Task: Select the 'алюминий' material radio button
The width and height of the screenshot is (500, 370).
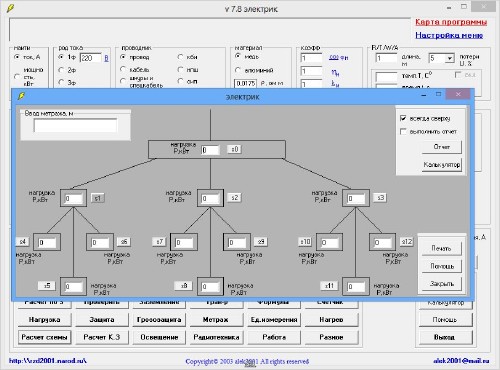Action: pyautogui.click(x=238, y=70)
